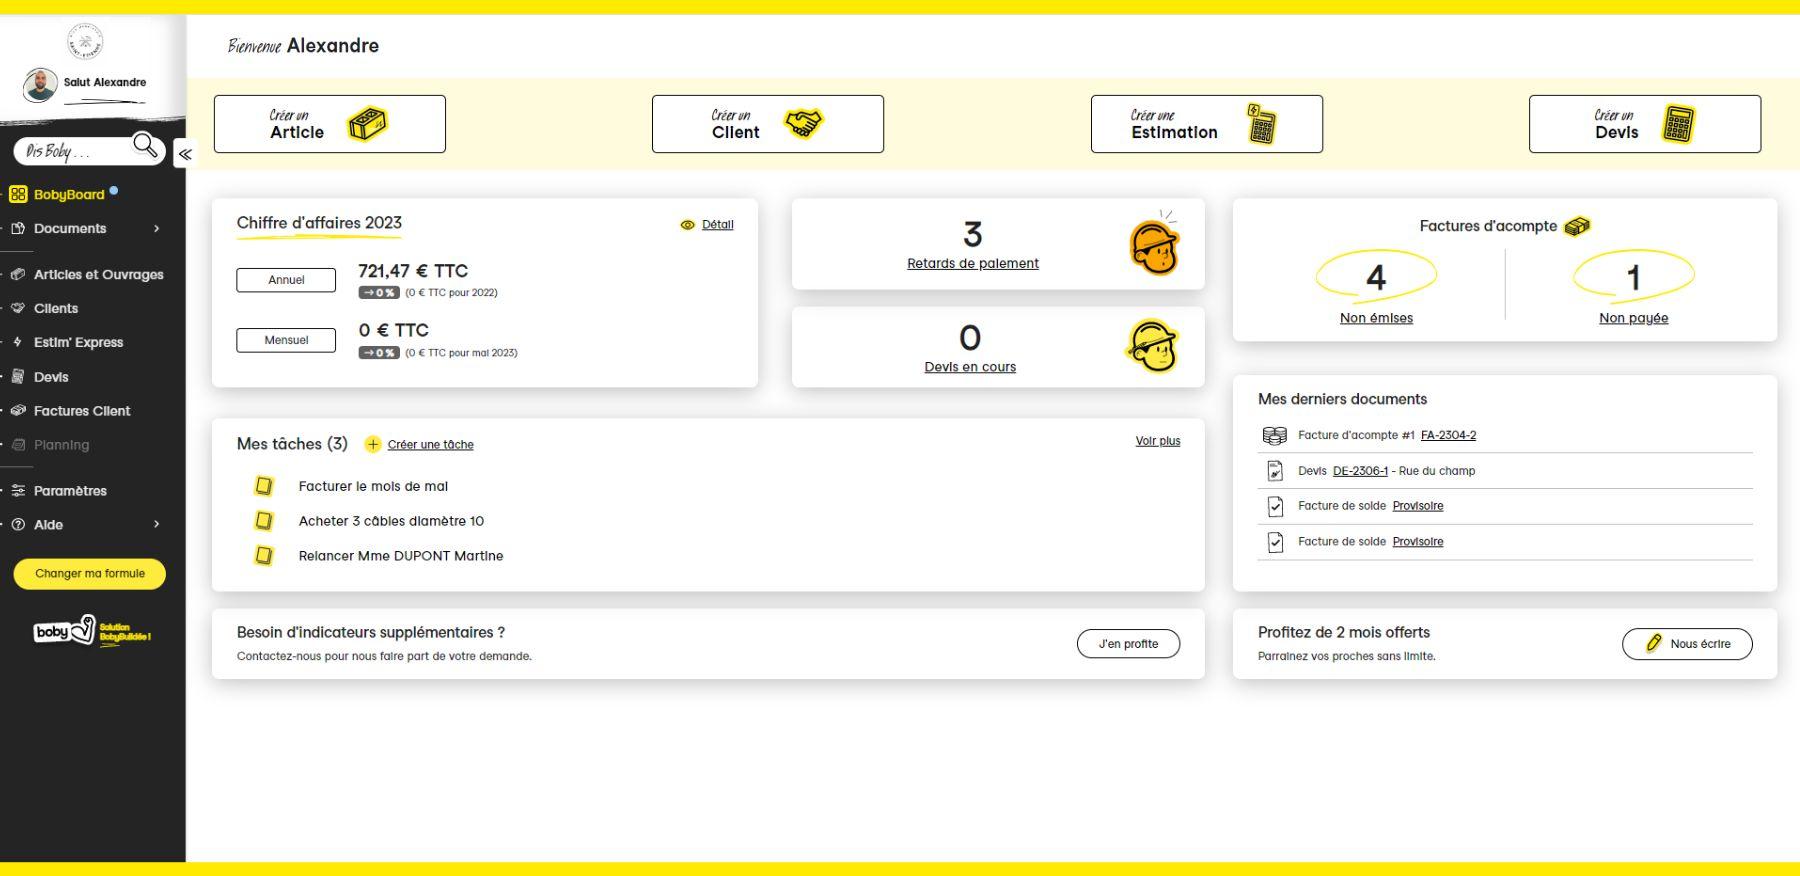
Task: Click the BobyBoard grid icon in sidebar
Action: pos(18,195)
